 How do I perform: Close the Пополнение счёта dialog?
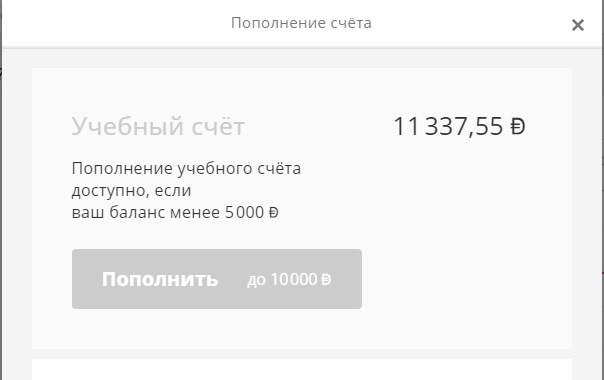(x=577, y=25)
